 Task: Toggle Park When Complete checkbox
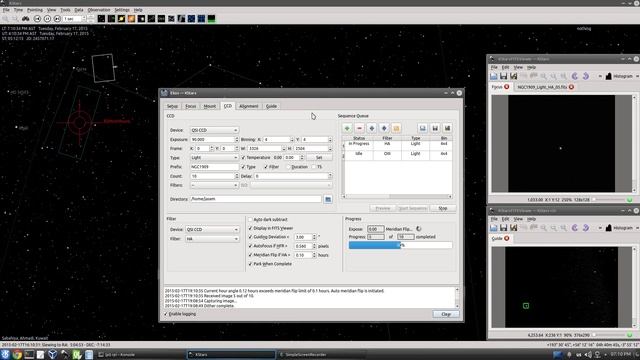(x=250, y=264)
